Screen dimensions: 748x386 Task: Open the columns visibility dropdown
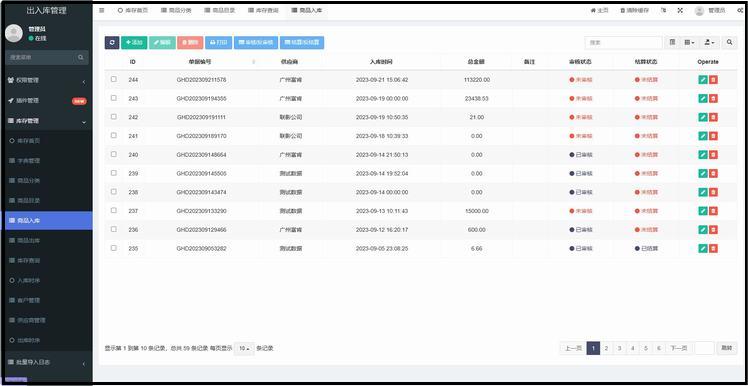pos(689,42)
